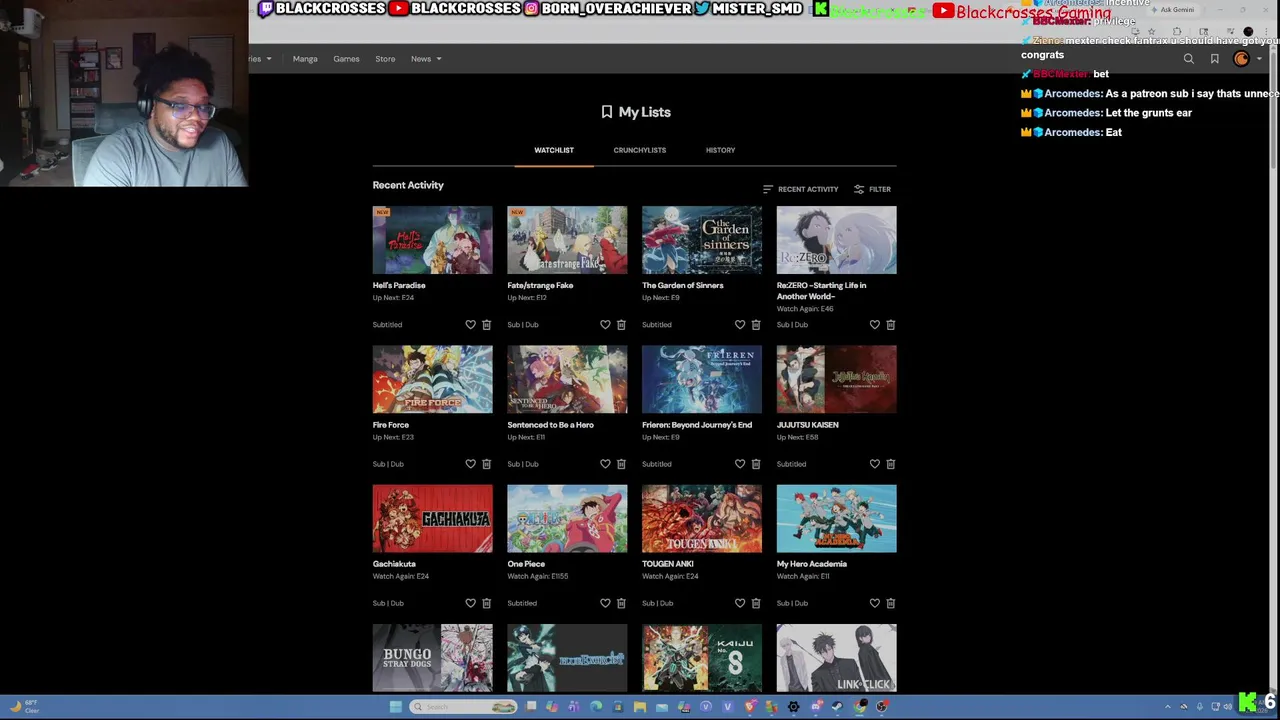The height and width of the screenshot is (720, 1280).
Task: Click the Windows Start button
Action: point(396,707)
